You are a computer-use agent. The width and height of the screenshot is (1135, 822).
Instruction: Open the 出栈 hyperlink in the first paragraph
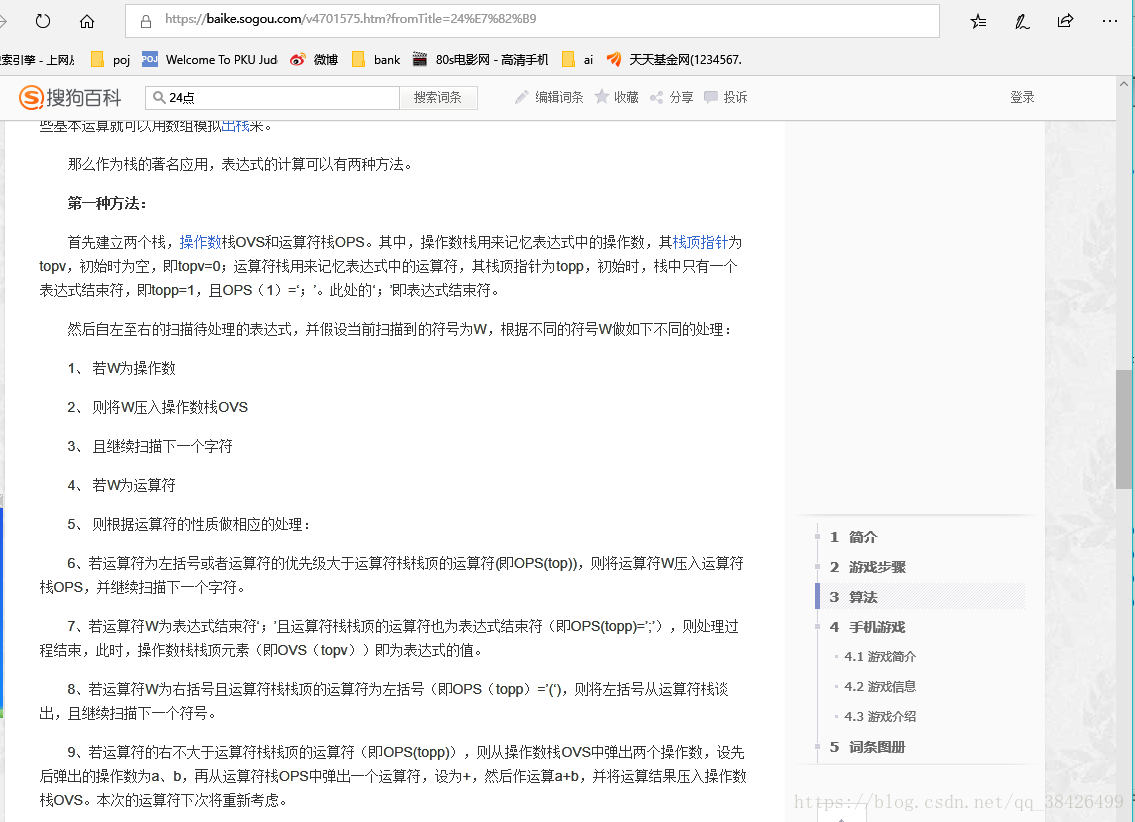(235, 126)
